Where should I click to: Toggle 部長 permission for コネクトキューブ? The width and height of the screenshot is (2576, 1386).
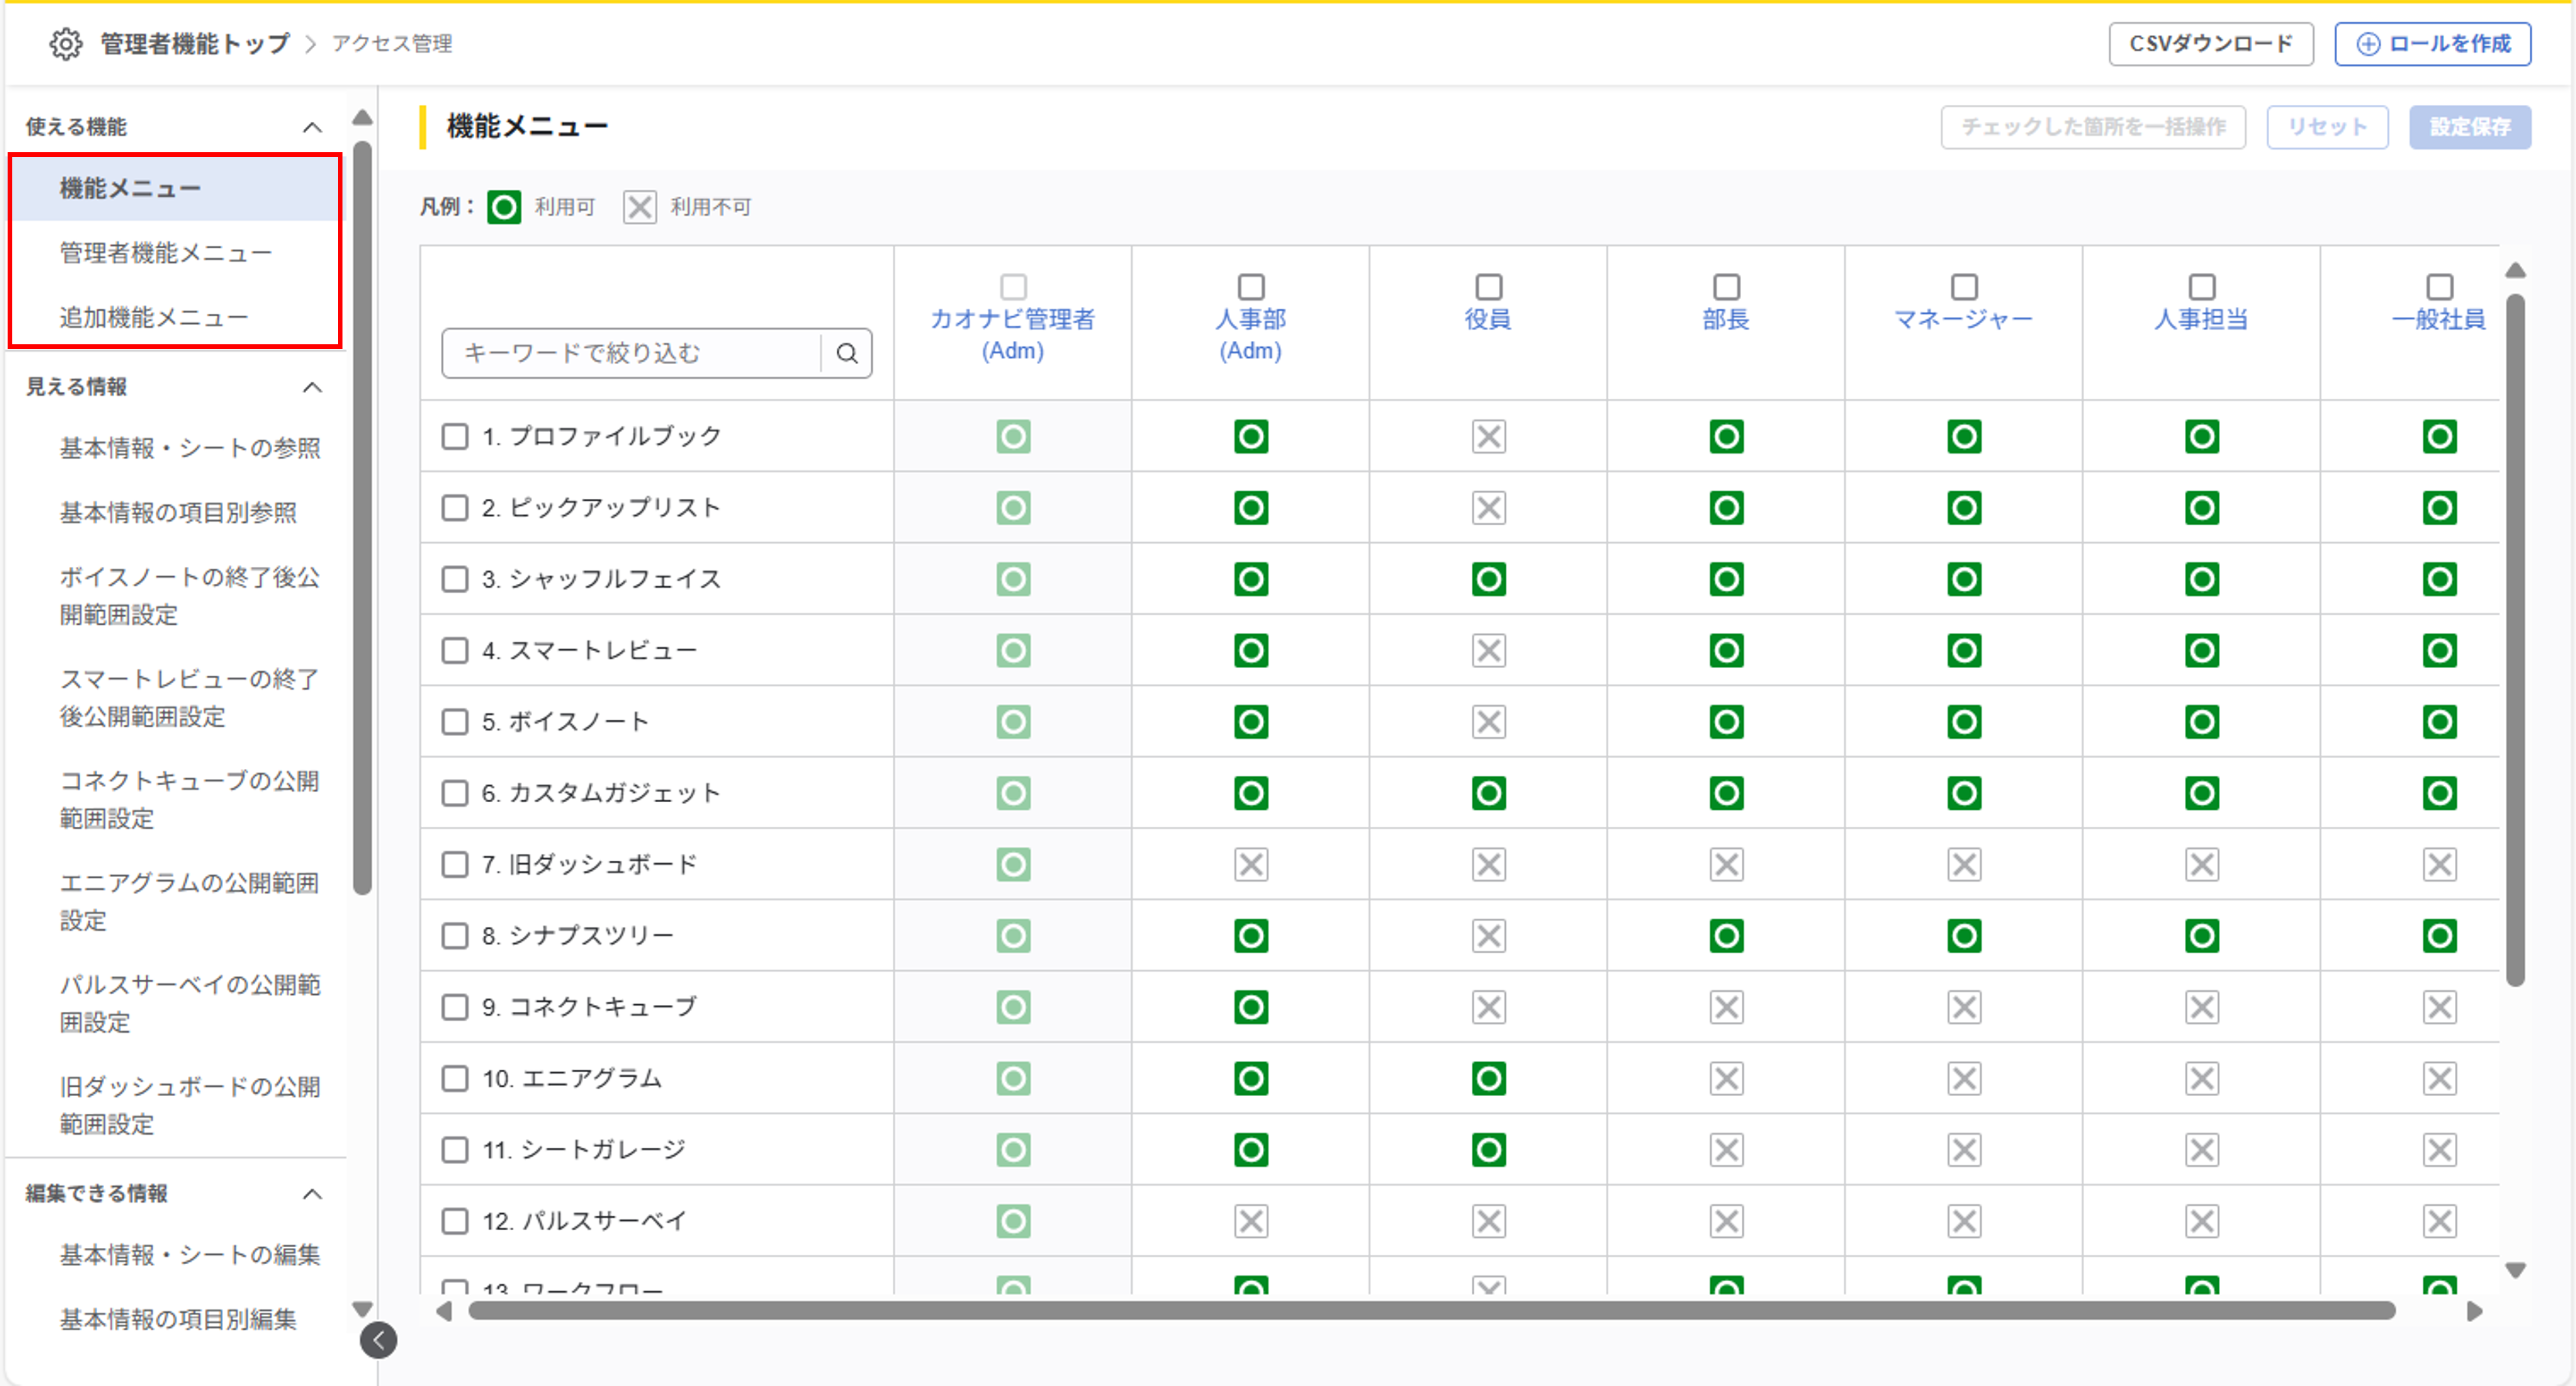[1726, 1007]
